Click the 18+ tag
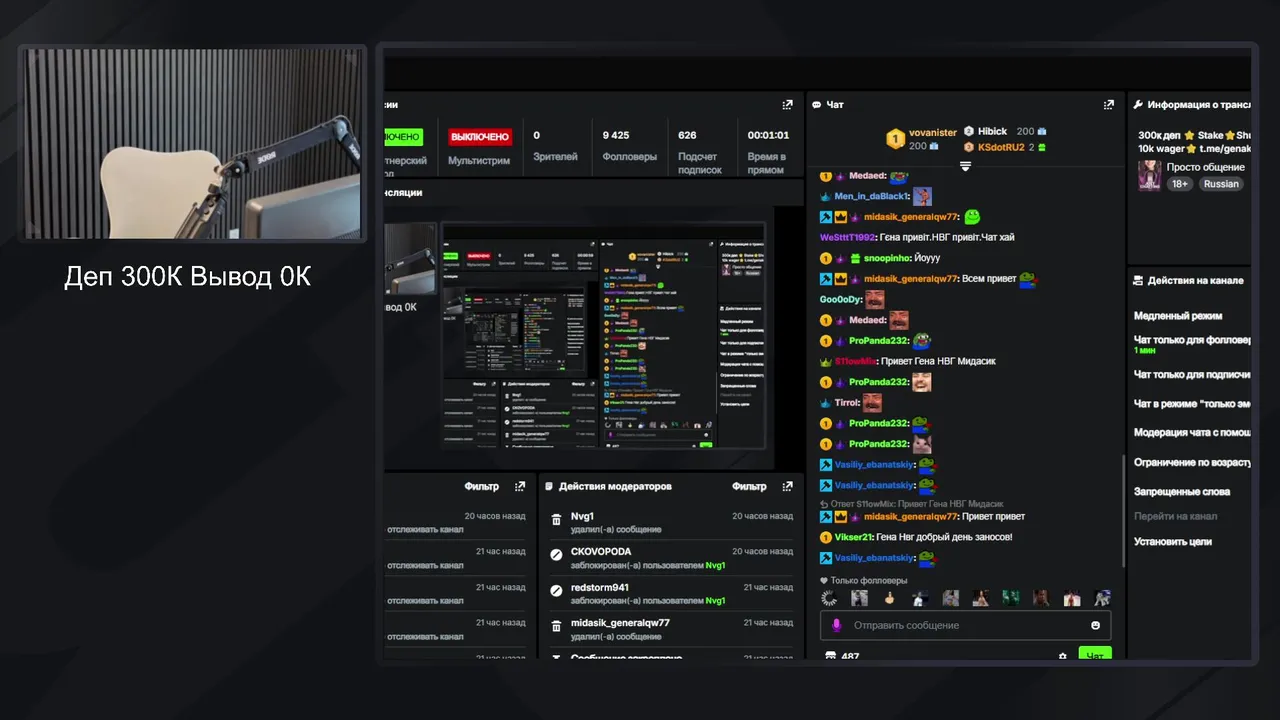The width and height of the screenshot is (1280, 720). point(1180,184)
